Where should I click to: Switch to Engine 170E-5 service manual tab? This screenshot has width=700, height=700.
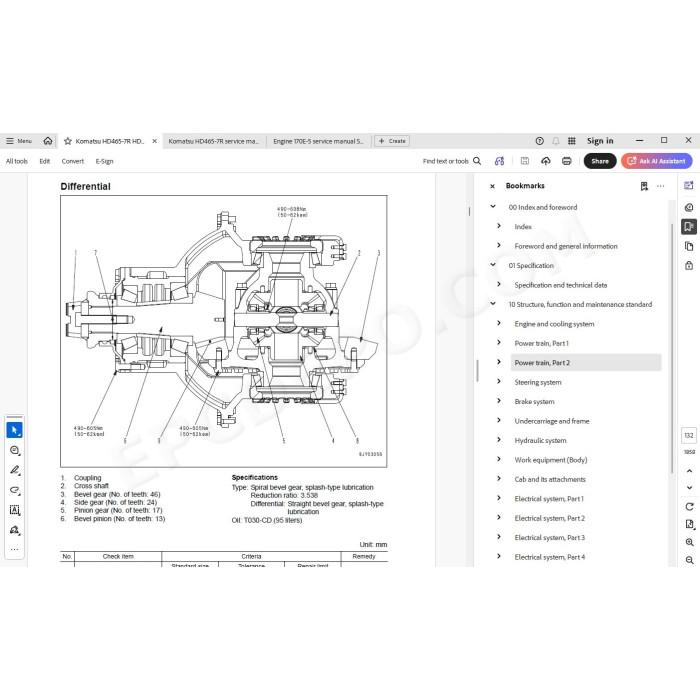tap(318, 141)
